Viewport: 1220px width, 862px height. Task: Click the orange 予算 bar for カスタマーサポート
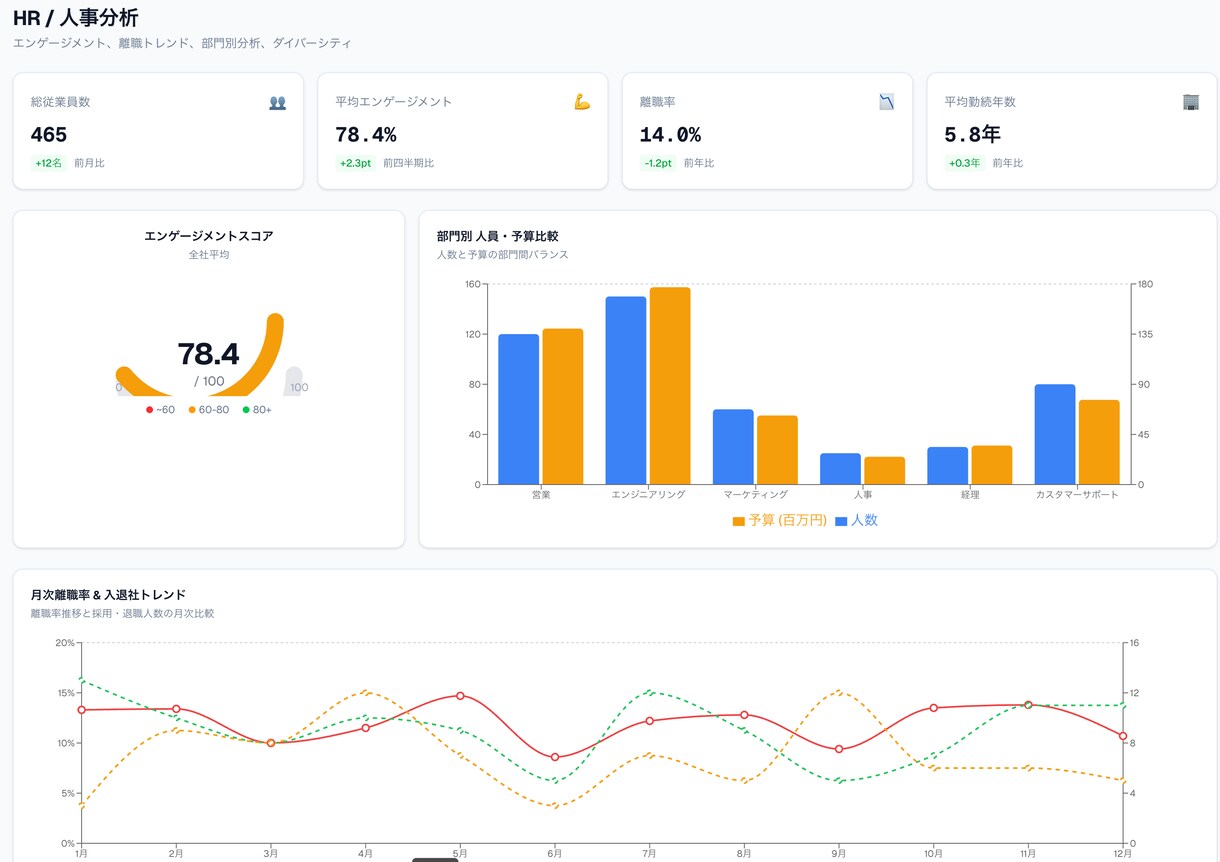point(1099,442)
